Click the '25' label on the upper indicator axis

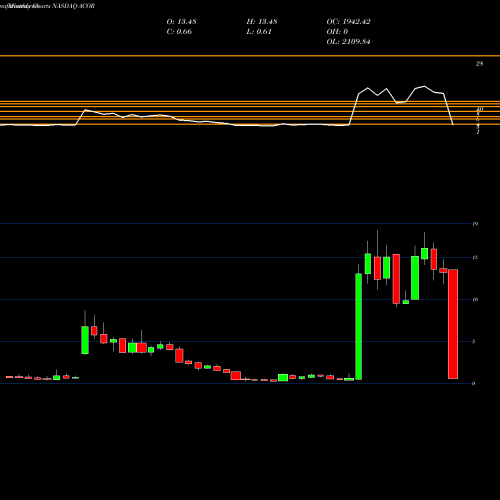pyautogui.click(x=479, y=64)
